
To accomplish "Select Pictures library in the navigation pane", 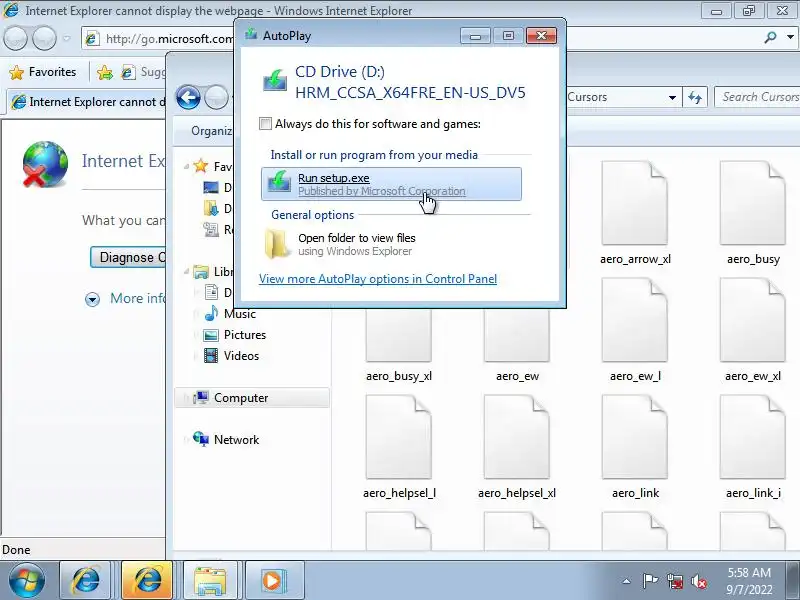I will coord(244,335).
